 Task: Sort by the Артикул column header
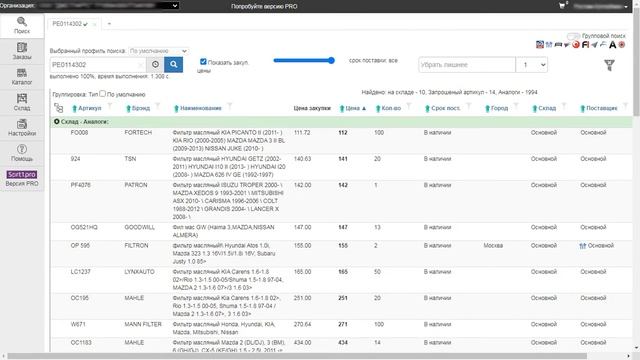[x=89, y=108]
